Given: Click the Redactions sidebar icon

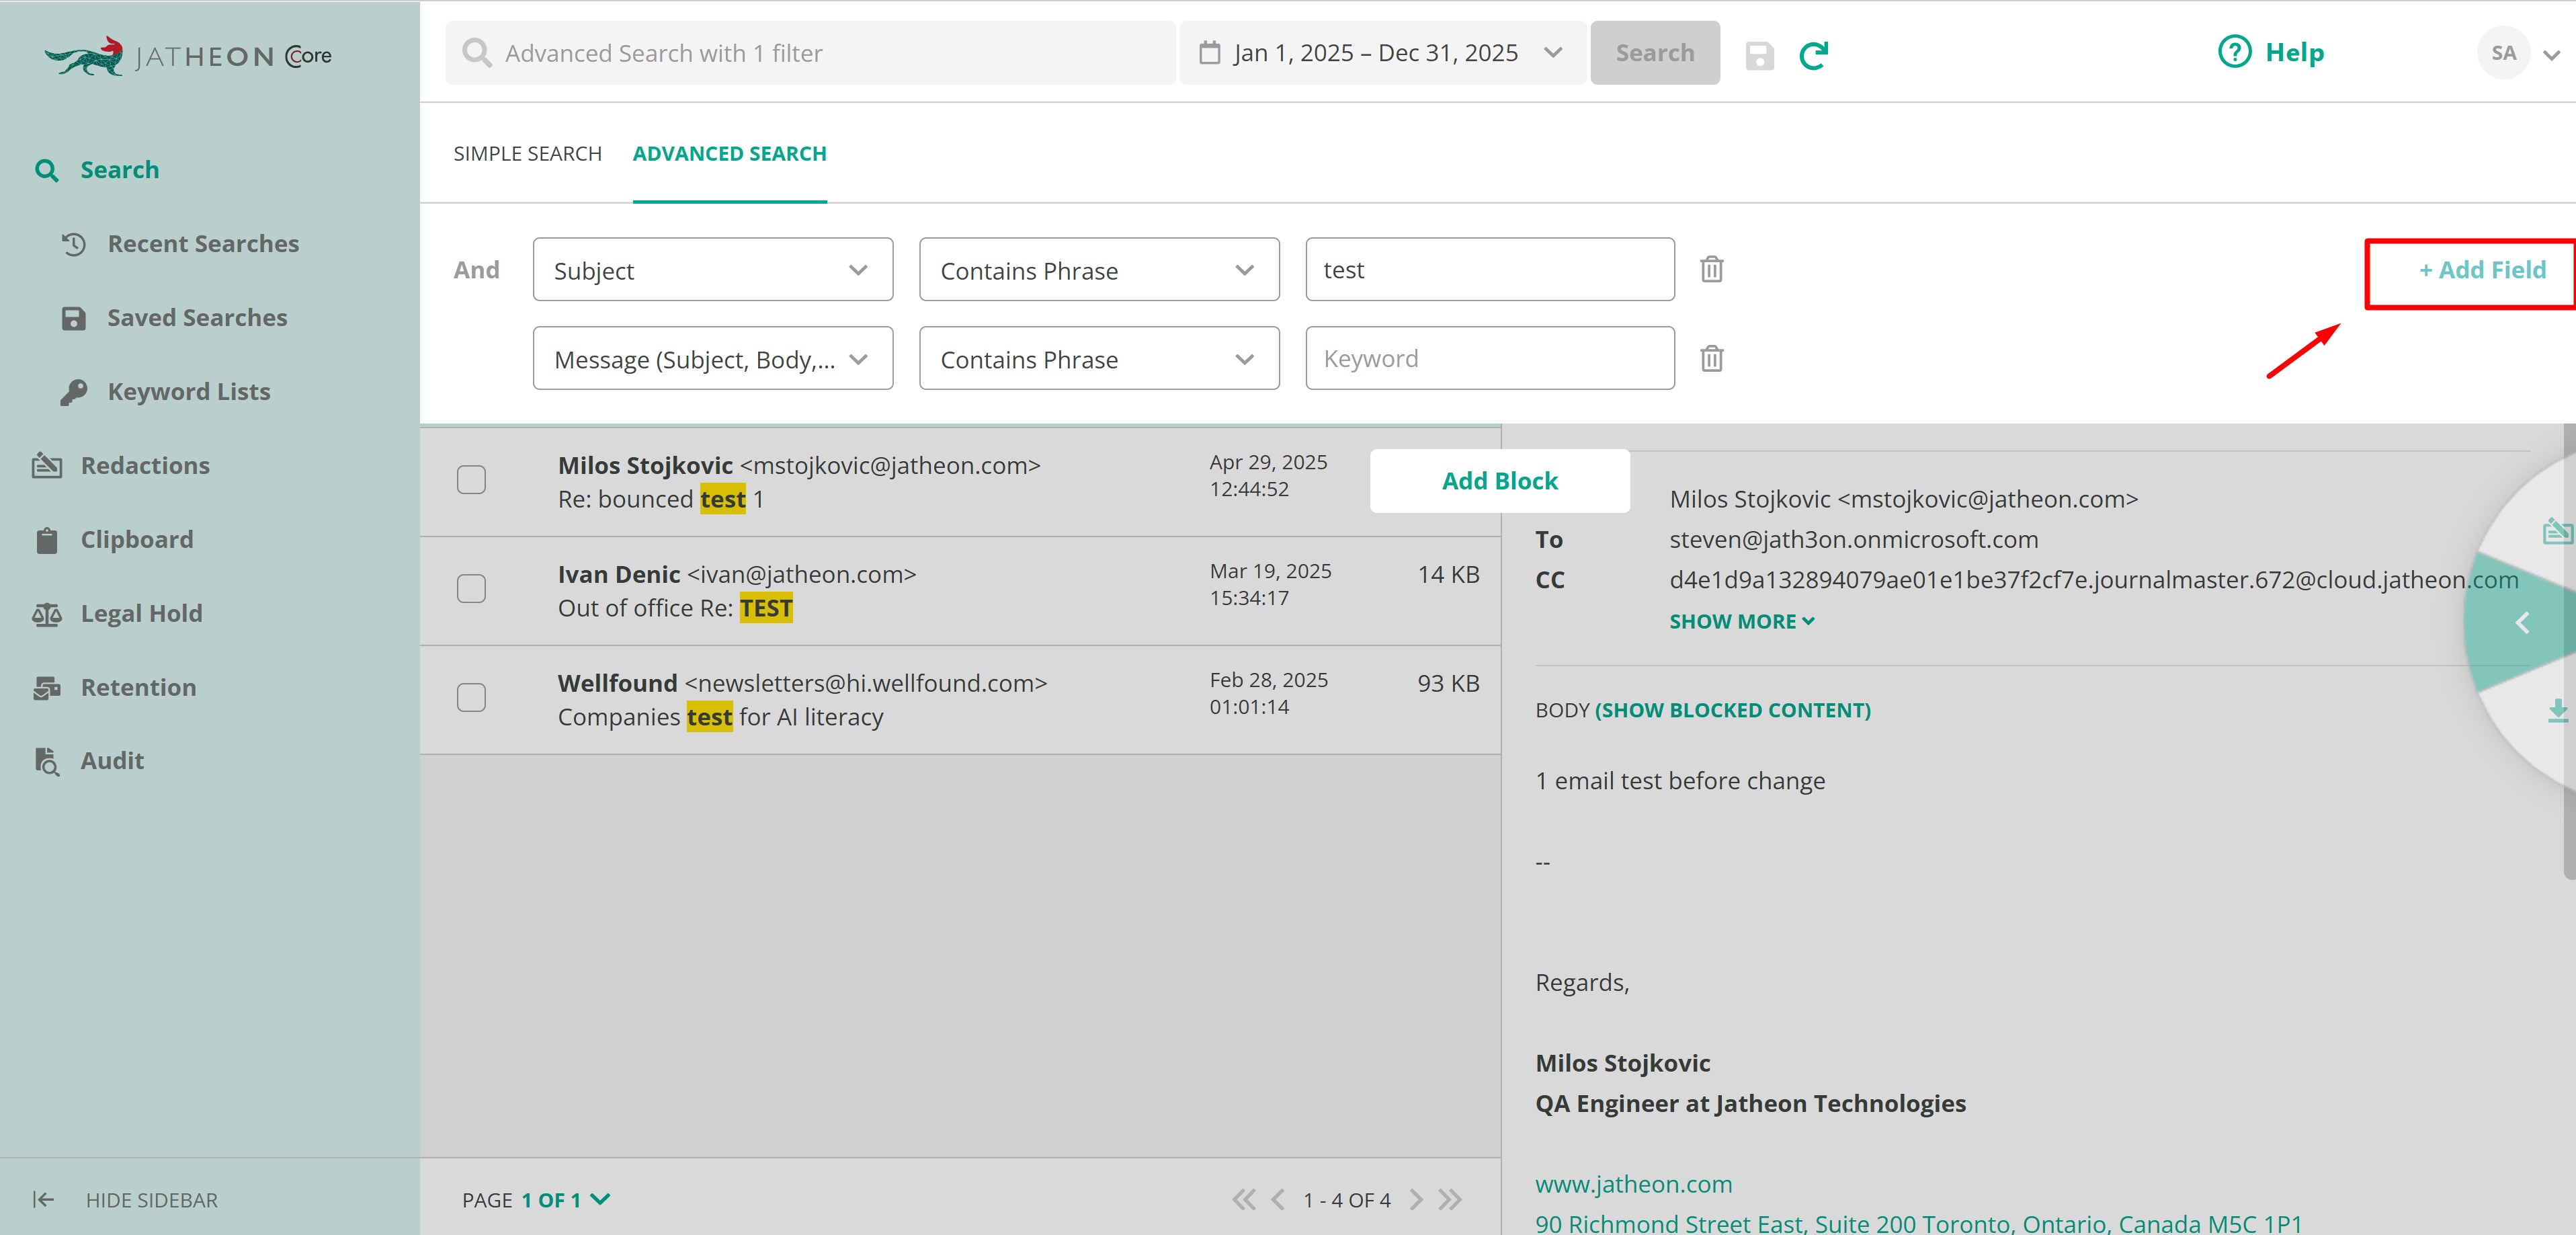Looking at the screenshot, I should [47, 465].
